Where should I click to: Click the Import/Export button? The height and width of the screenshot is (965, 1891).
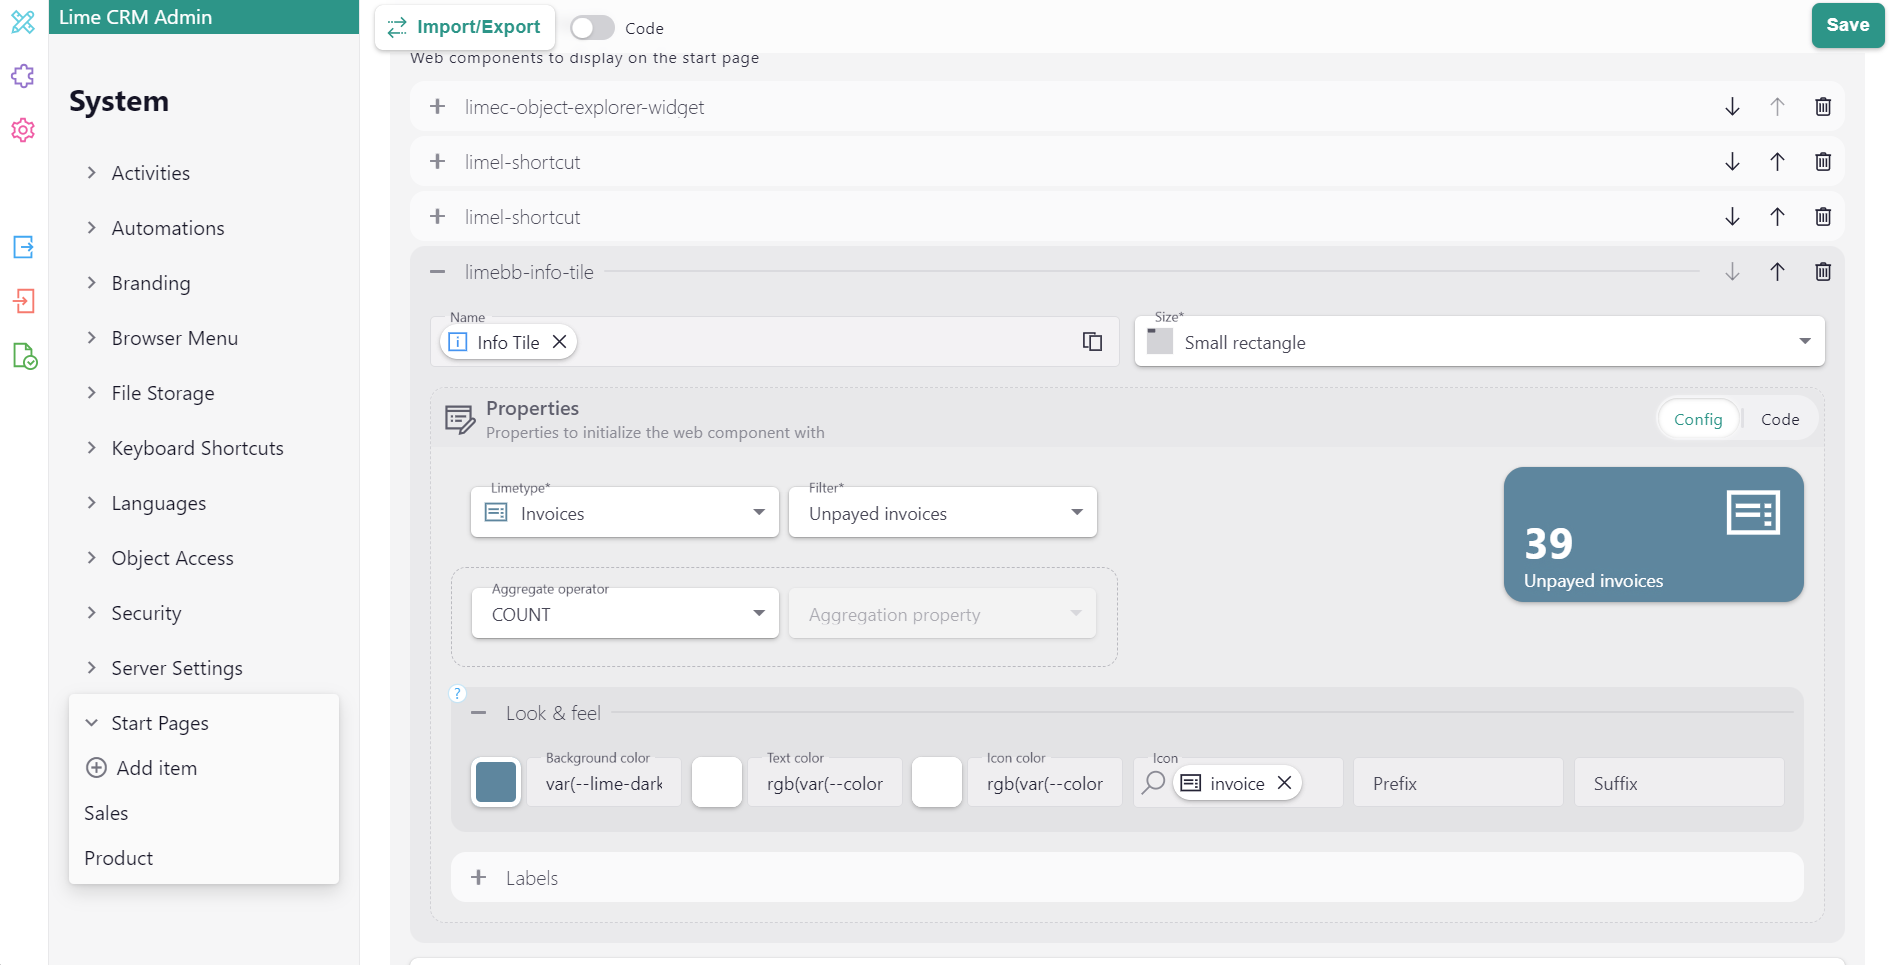(x=464, y=27)
